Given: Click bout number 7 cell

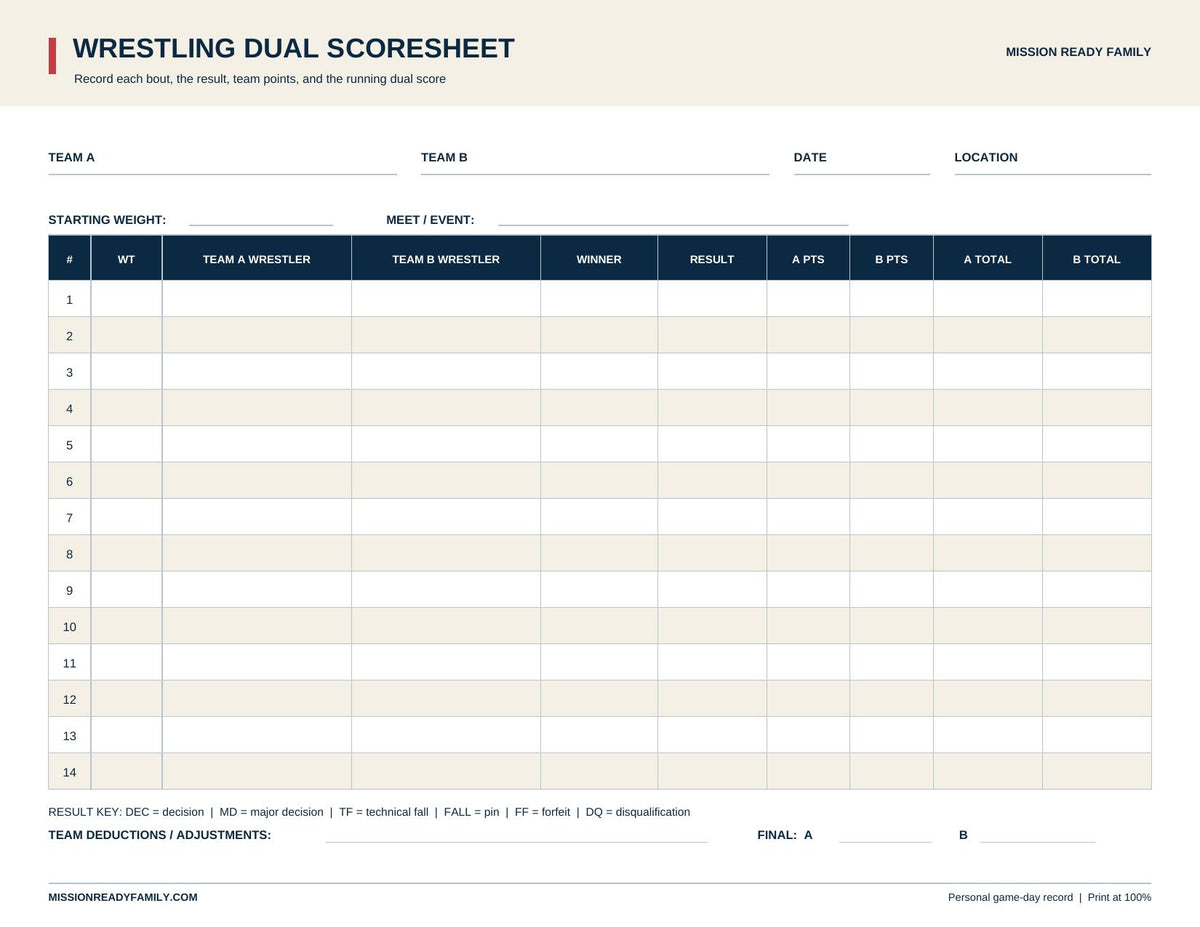Looking at the screenshot, I should [x=69, y=517].
